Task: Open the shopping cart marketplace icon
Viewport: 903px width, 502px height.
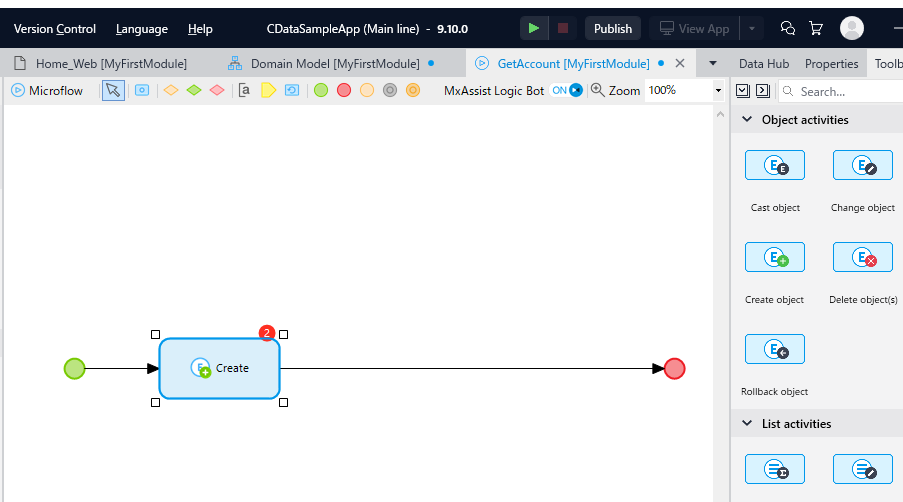Action: [815, 28]
